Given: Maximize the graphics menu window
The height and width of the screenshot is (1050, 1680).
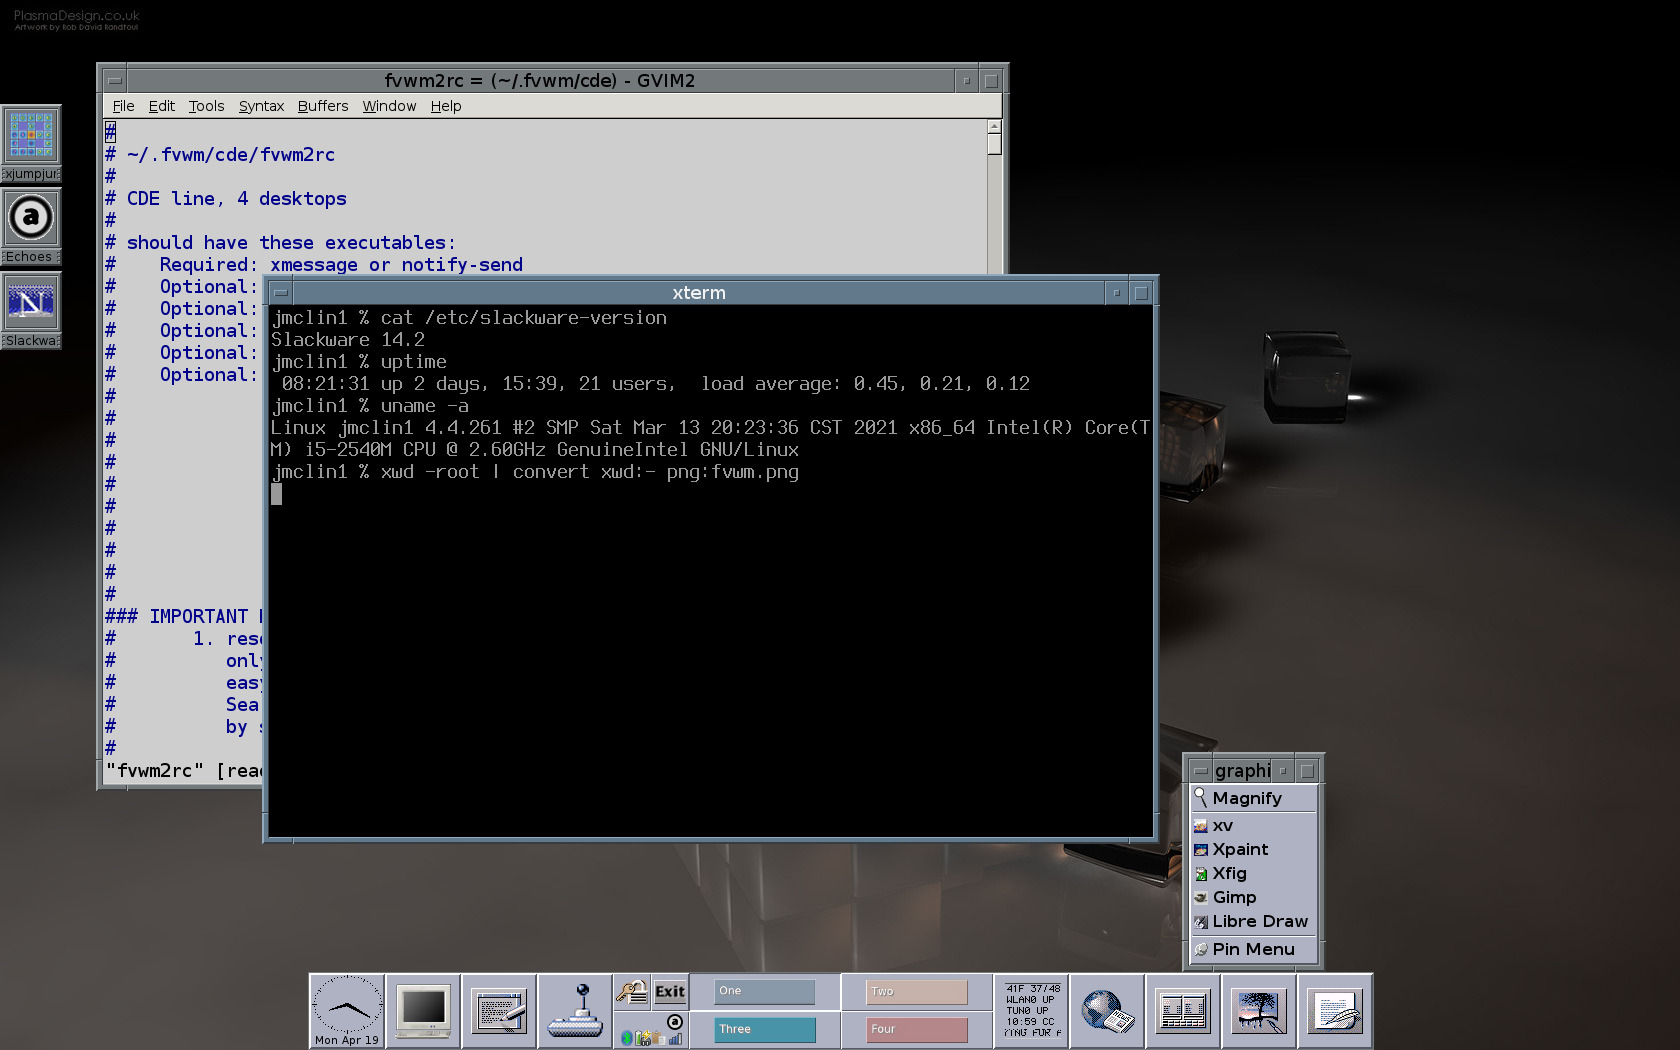Looking at the screenshot, I should (x=1307, y=771).
